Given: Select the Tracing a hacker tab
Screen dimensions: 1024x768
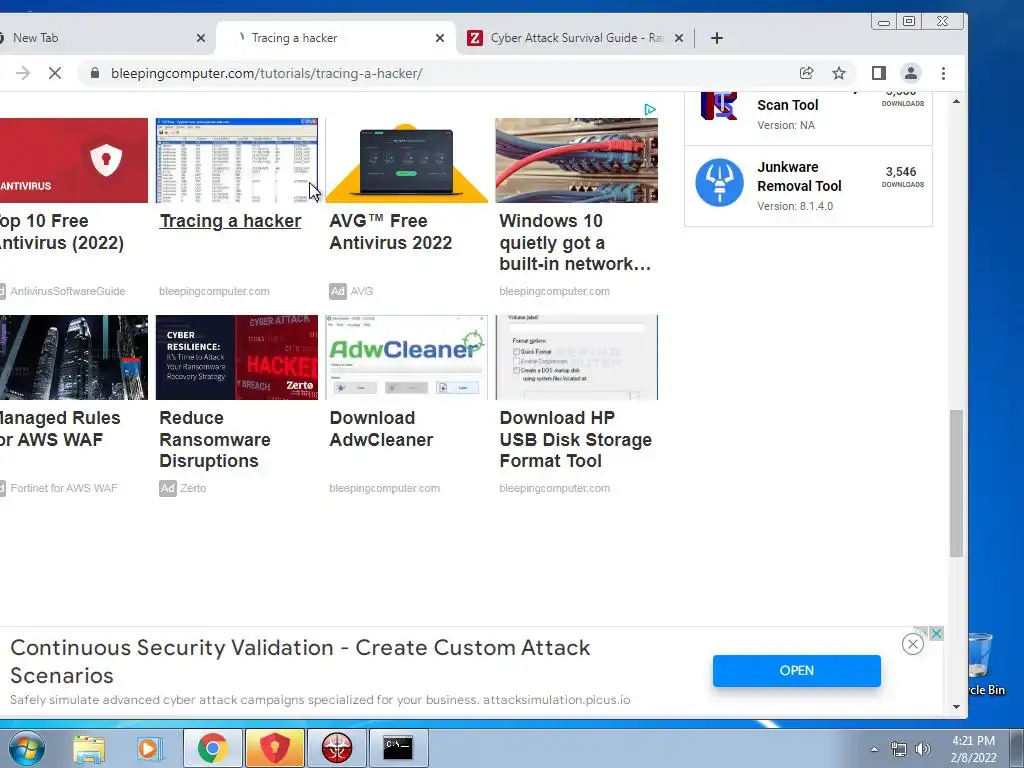Looking at the screenshot, I should (336, 38).
